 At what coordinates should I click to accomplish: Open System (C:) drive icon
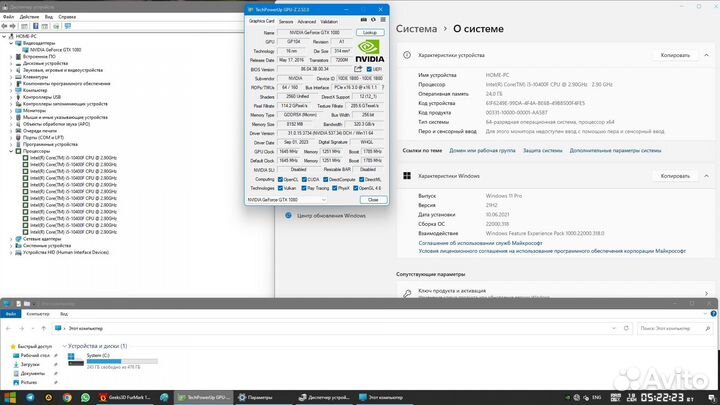pyautogui.click(x=75, y=360)
